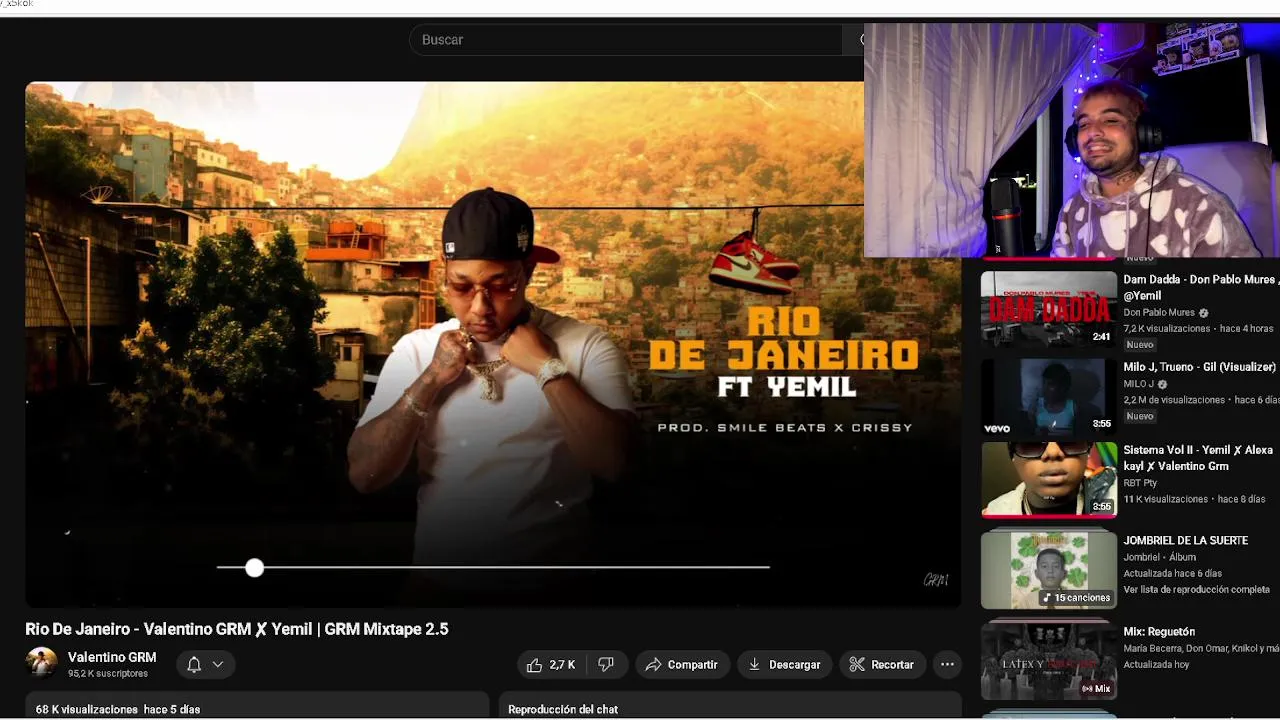Screen dimensions: 1280x720
Task: Click 'Reproducción del chat' header
Action: pyautogui.click(x=563, y=709)
